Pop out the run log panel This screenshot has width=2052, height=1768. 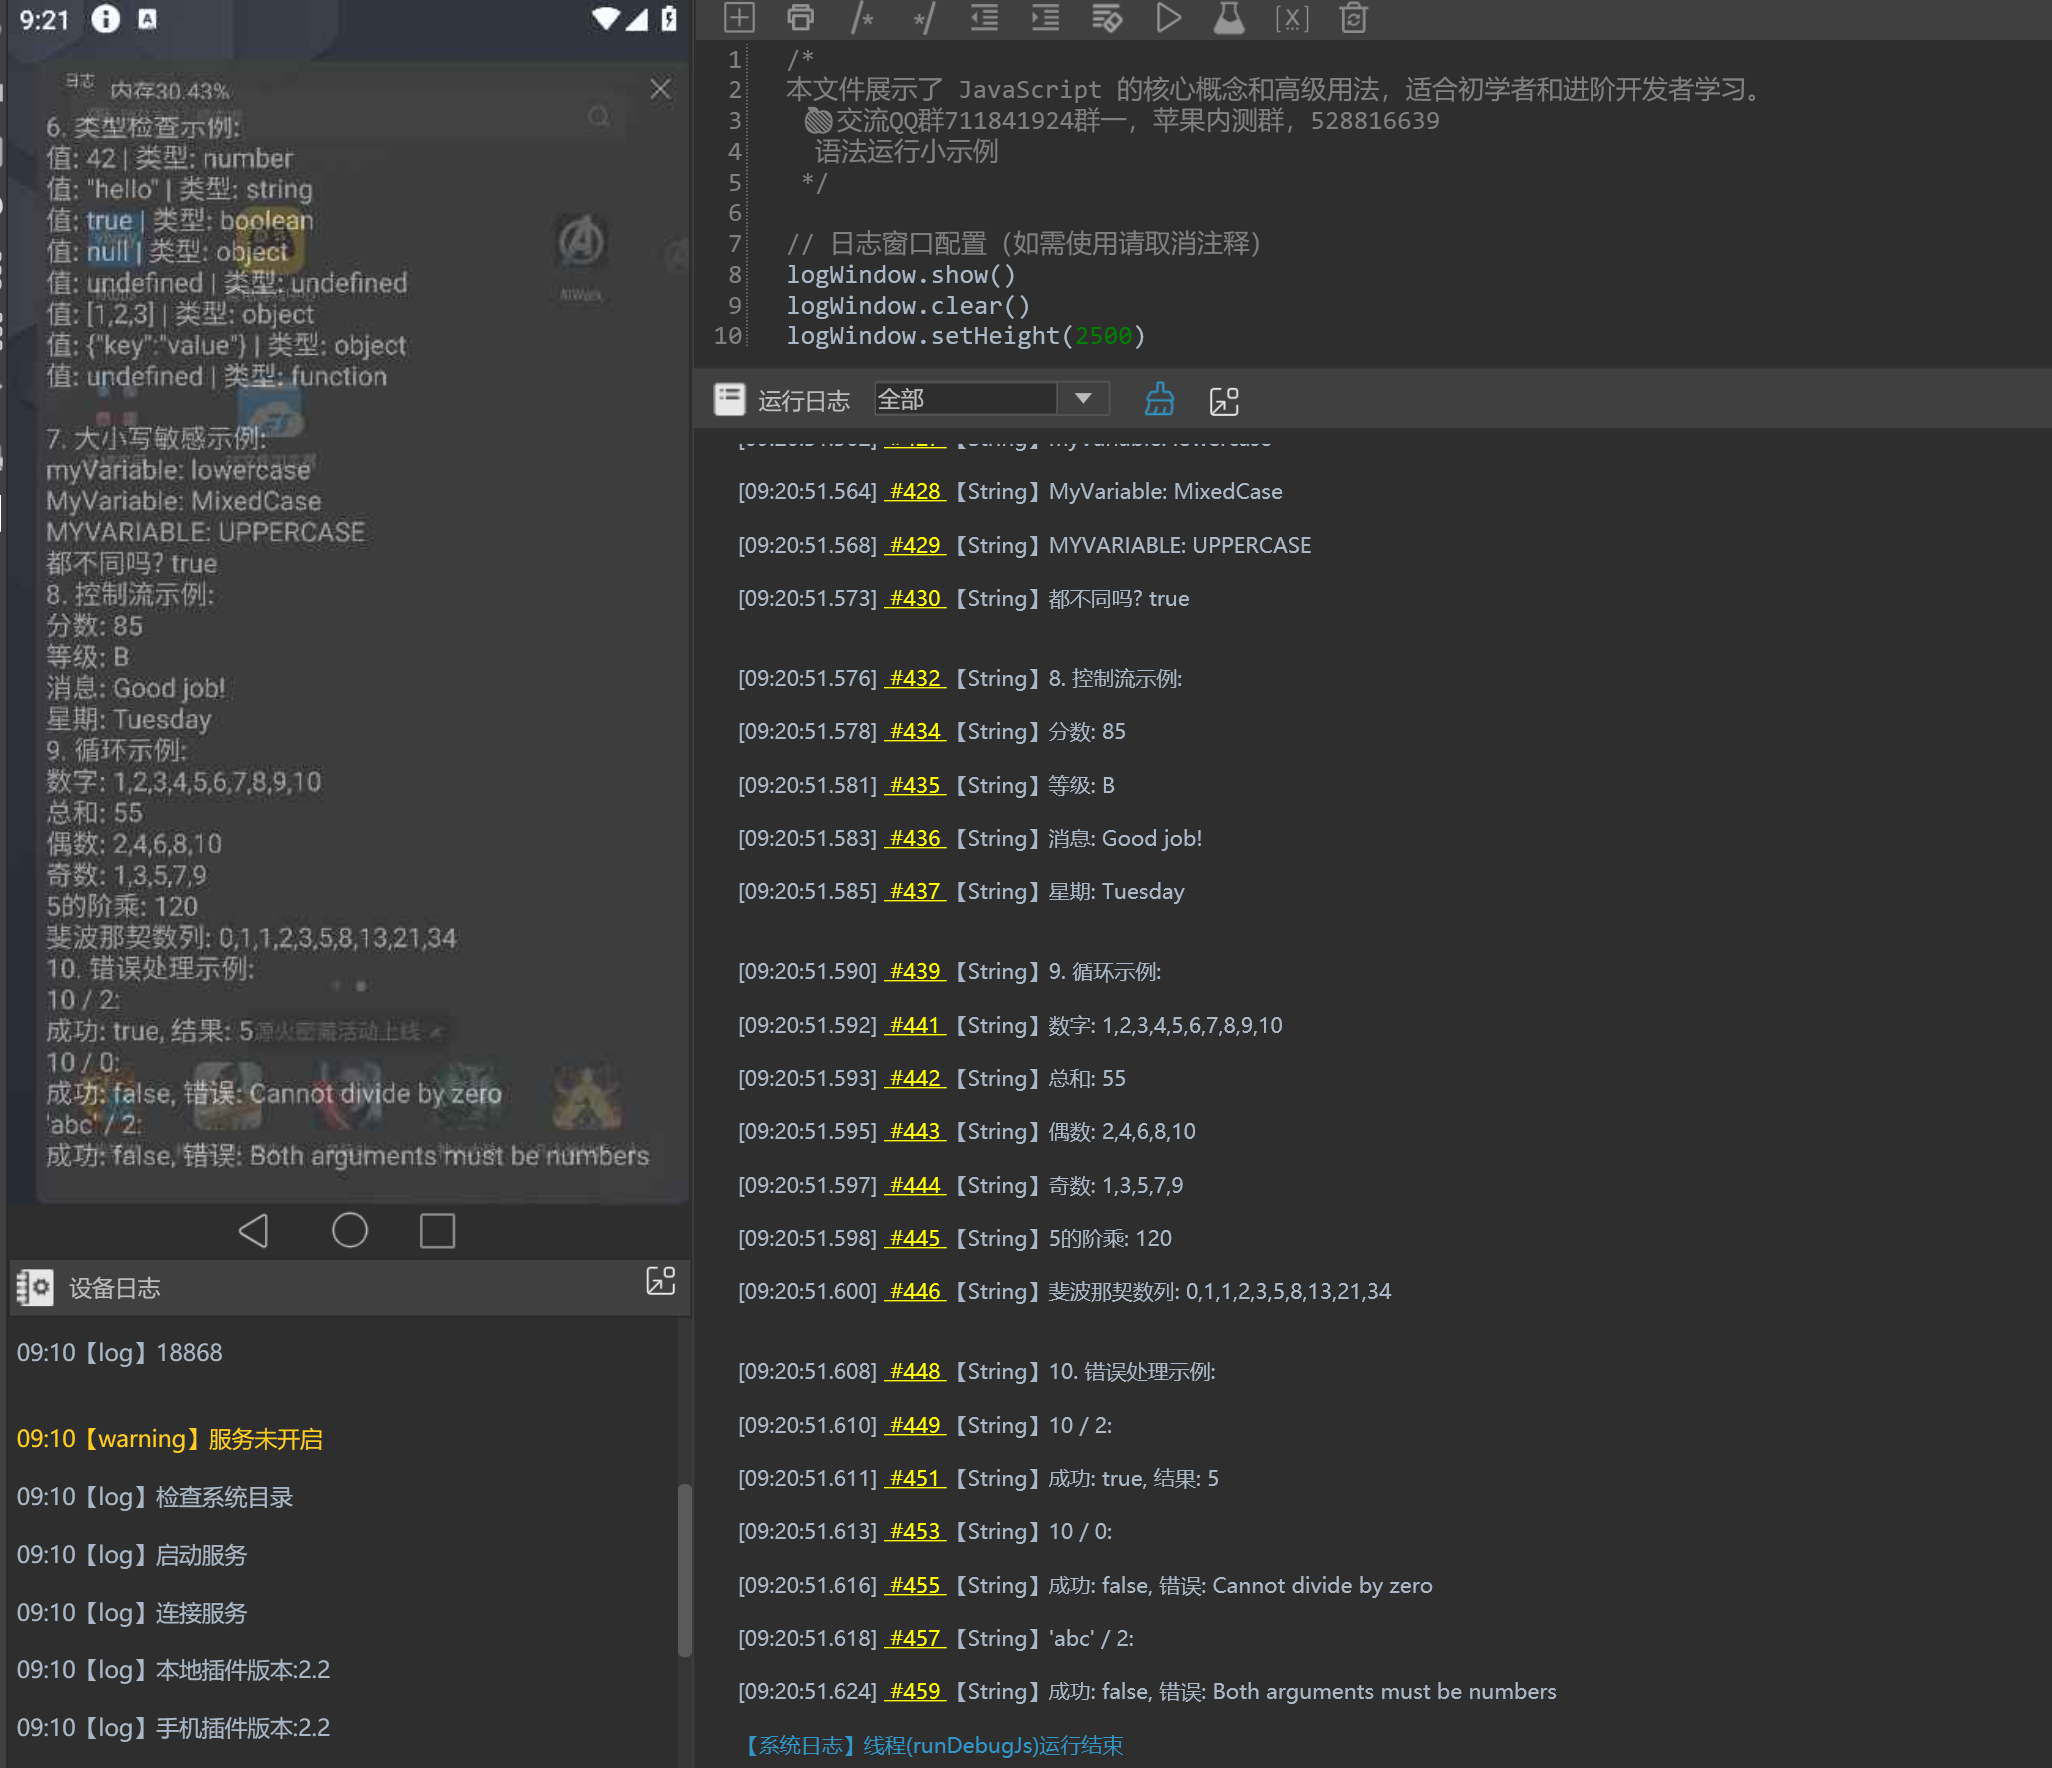click(1224, 401)
